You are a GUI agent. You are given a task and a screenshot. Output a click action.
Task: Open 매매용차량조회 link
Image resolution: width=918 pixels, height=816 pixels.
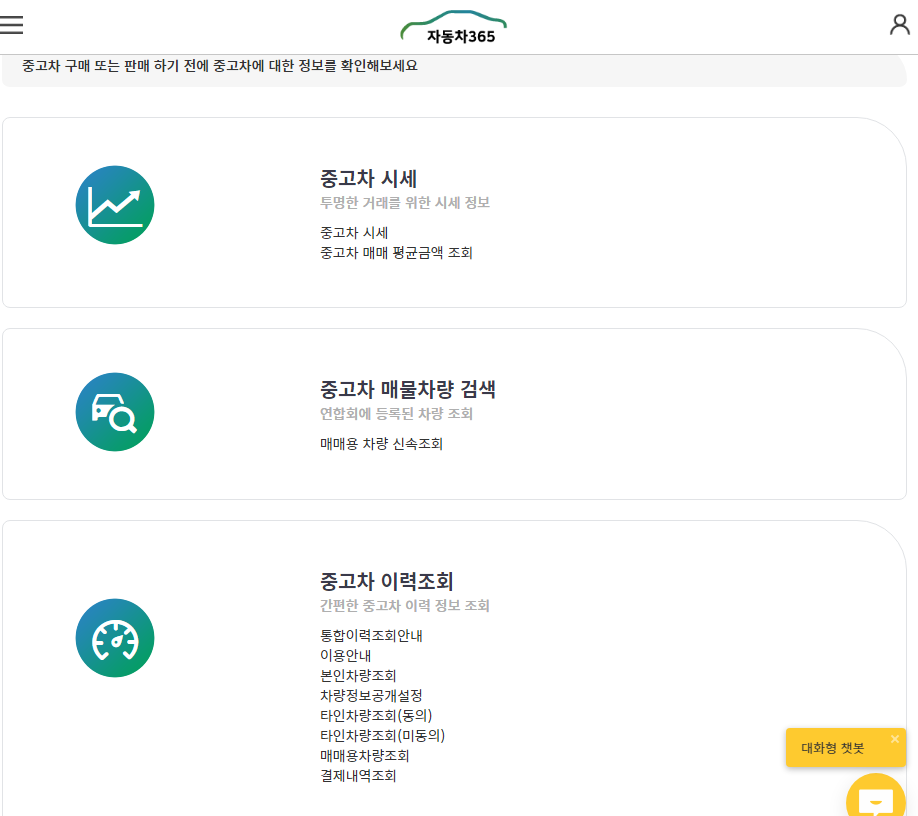click(365, 756)
